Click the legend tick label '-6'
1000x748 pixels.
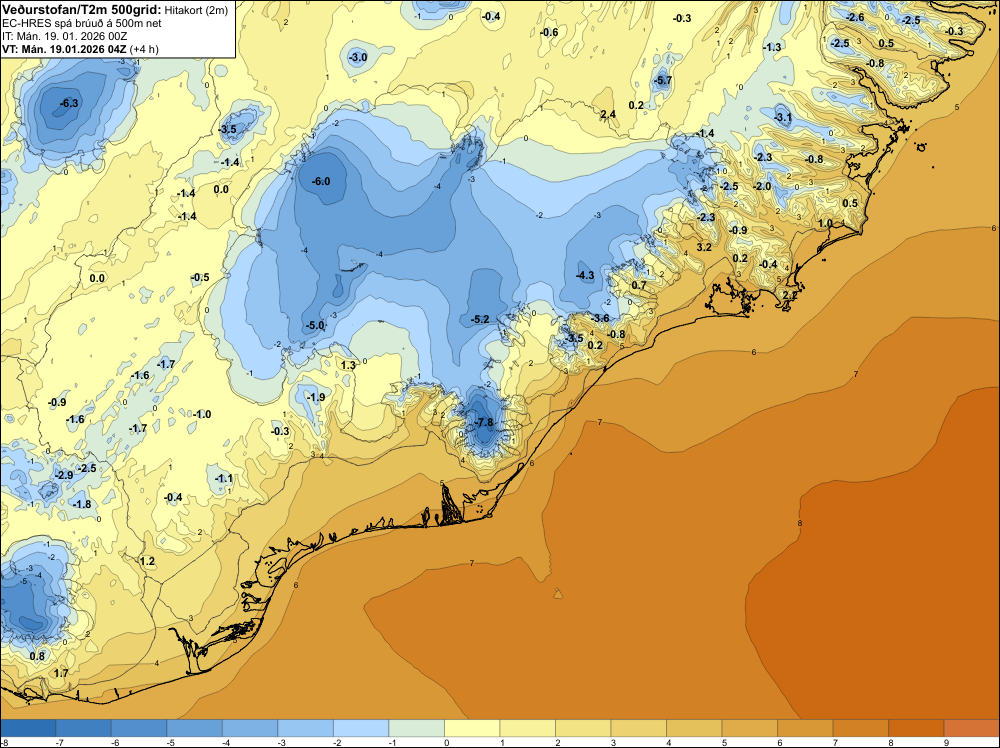(x=114, y=742)
